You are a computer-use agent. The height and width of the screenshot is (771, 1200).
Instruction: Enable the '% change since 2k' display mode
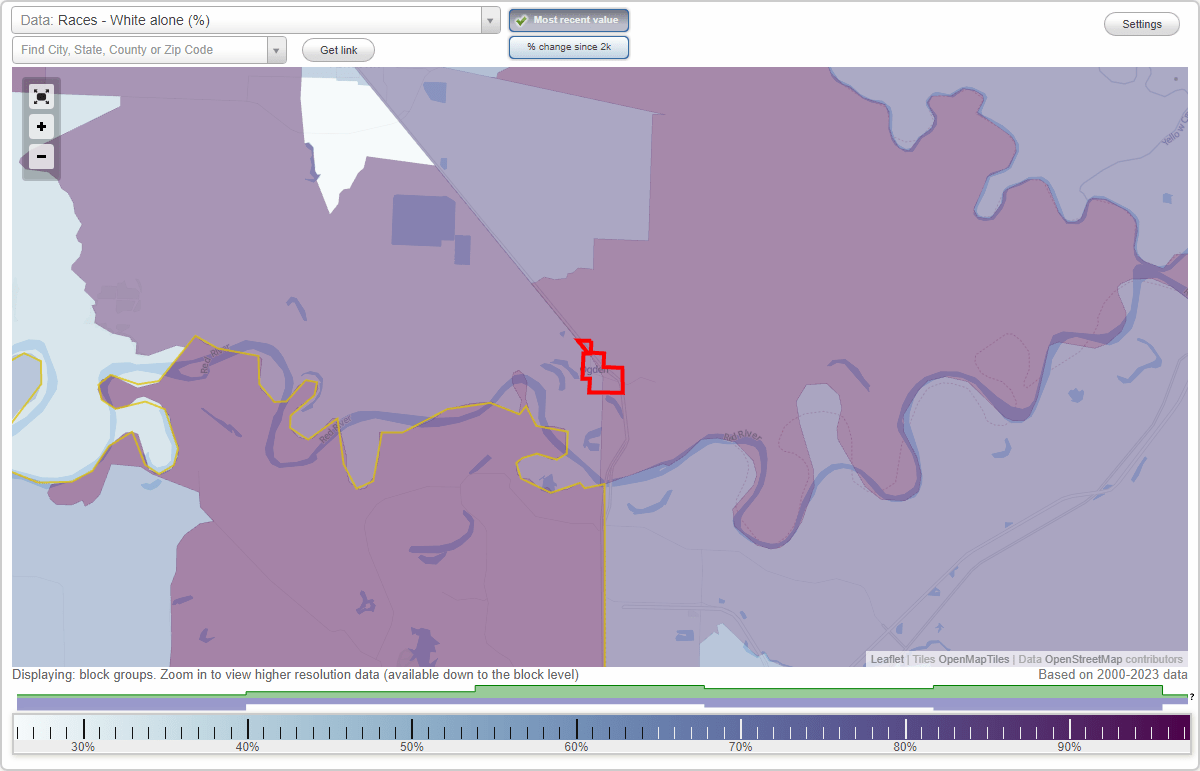pyautogui.click(x=568, y=46)
